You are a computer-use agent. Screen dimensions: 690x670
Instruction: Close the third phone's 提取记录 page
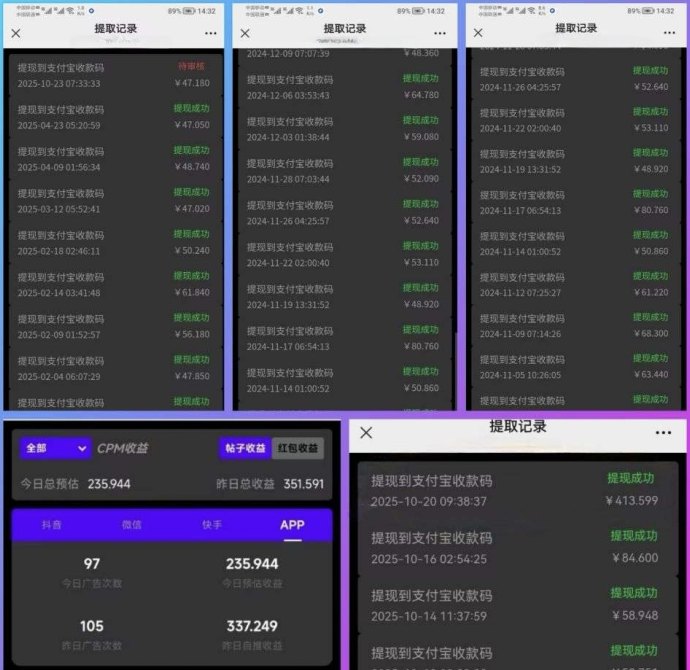pos(478,33)
